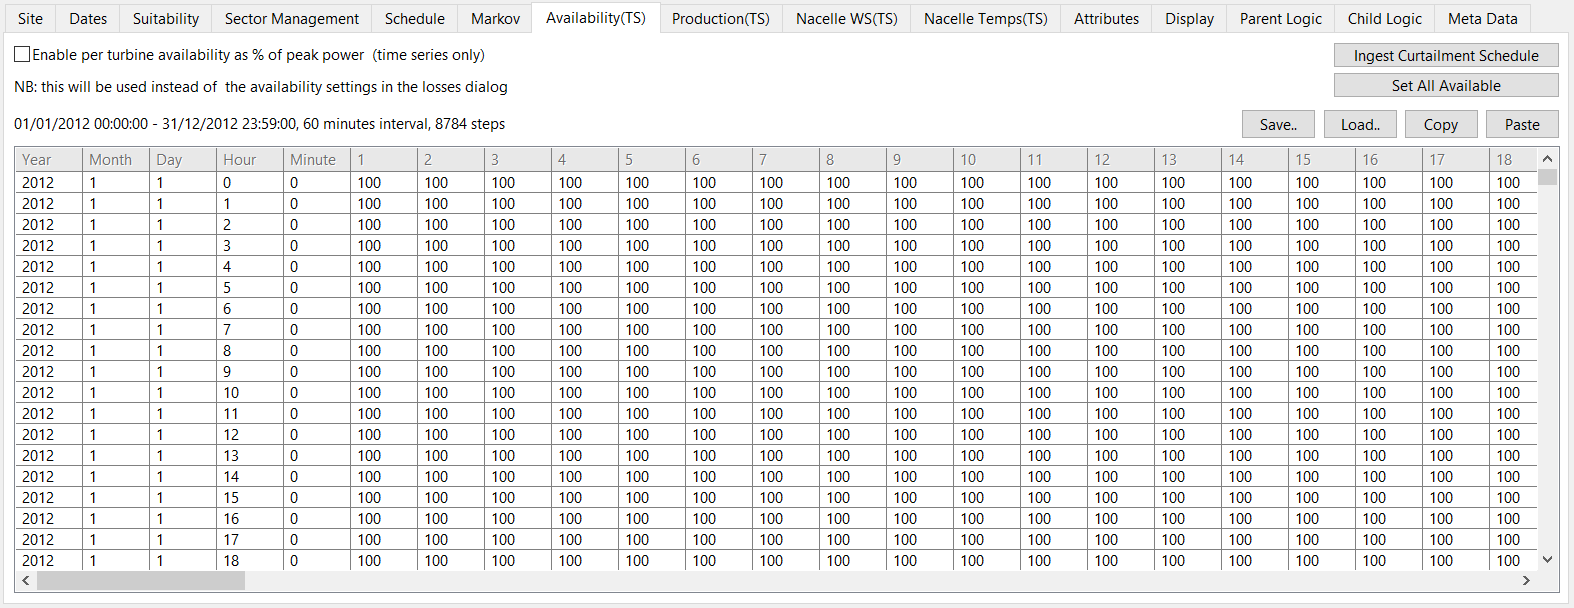This screenshot has width=1574, height=608.
Task: Click the Hour column header
Action: [x=249, y=159]
